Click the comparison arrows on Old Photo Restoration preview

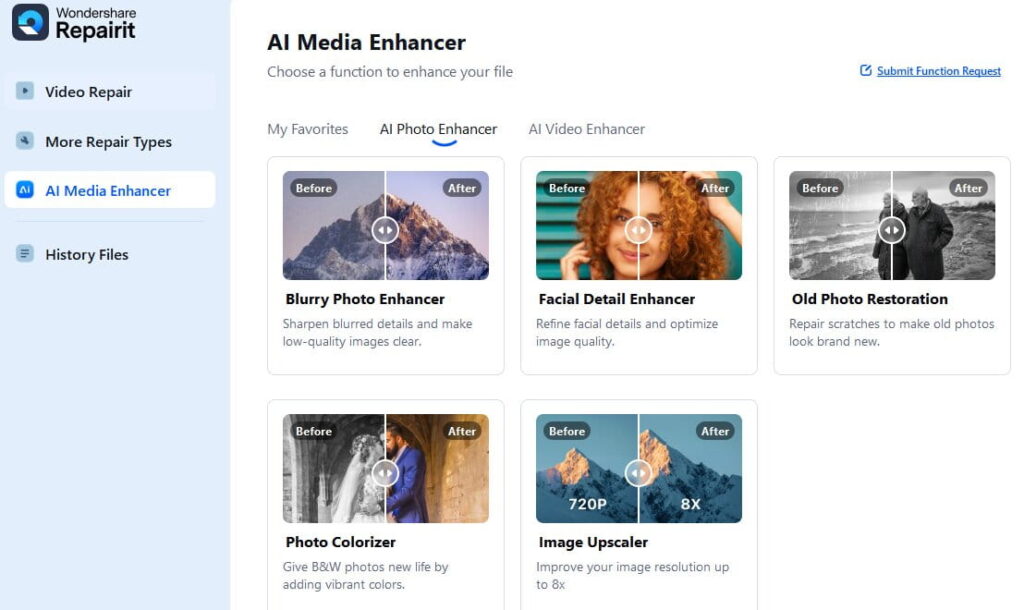click(x=891, y=230)
